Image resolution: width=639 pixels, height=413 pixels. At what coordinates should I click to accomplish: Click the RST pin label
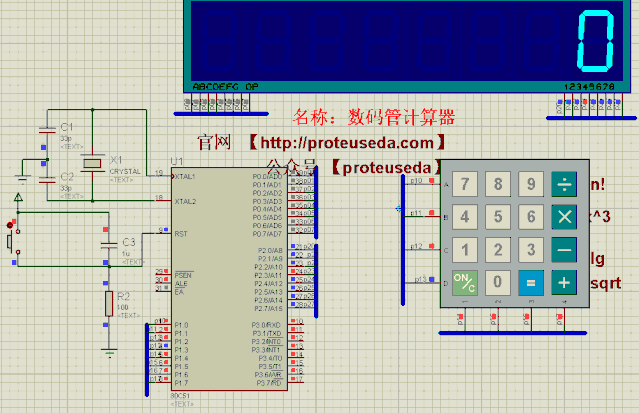point(181,234)
